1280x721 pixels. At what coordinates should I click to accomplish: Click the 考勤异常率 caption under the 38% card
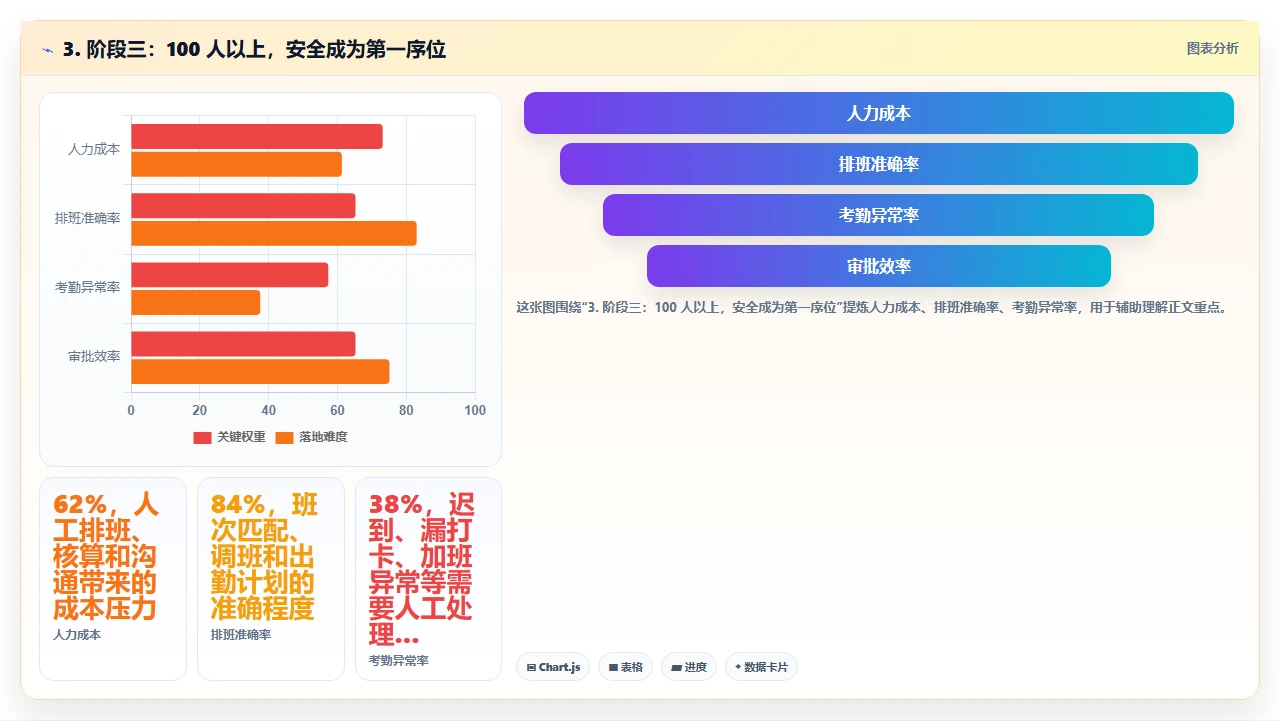tap(399, 661)
